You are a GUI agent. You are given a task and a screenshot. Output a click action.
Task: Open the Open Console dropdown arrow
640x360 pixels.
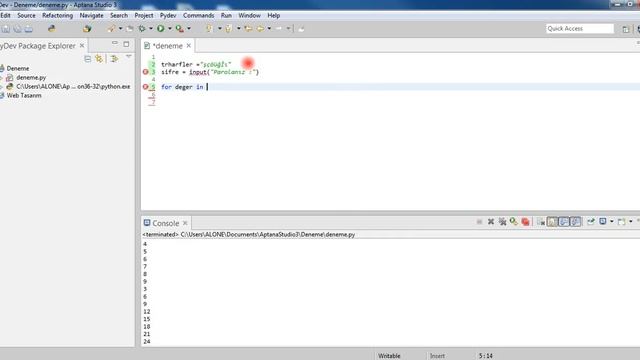pyautogui.click(x=631, y=222)
